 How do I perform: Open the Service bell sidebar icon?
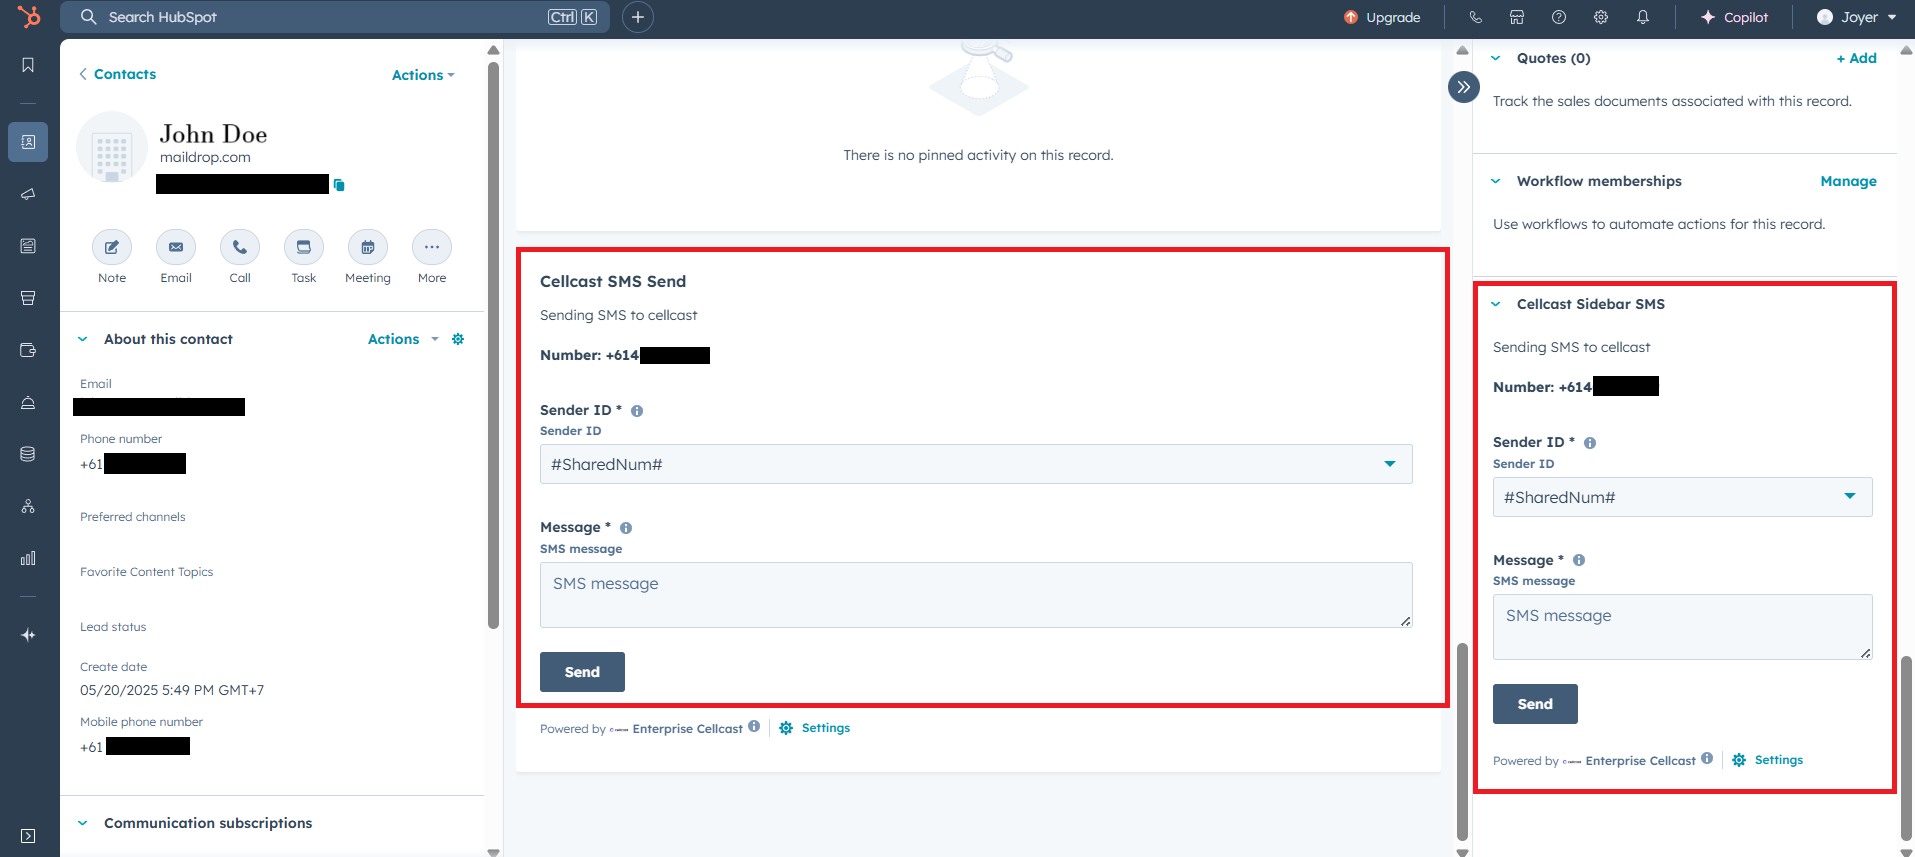(28, 402)
